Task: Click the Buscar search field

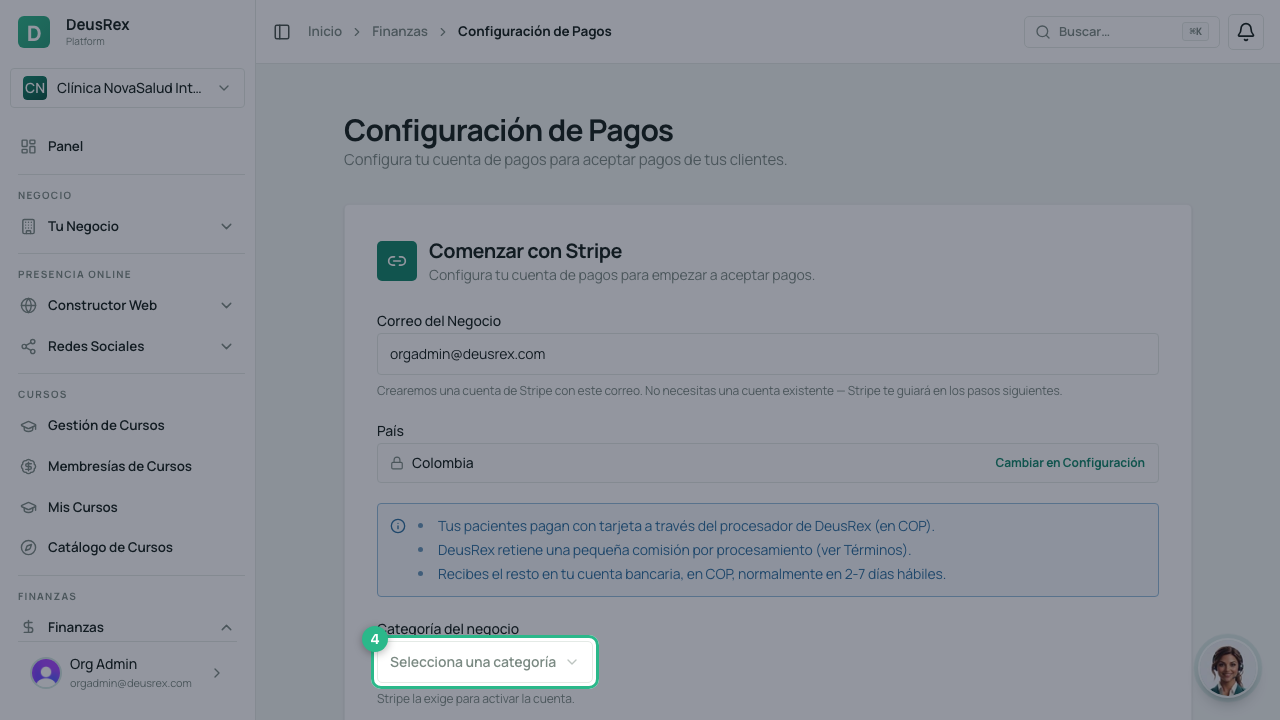Action: (1122, 32)
